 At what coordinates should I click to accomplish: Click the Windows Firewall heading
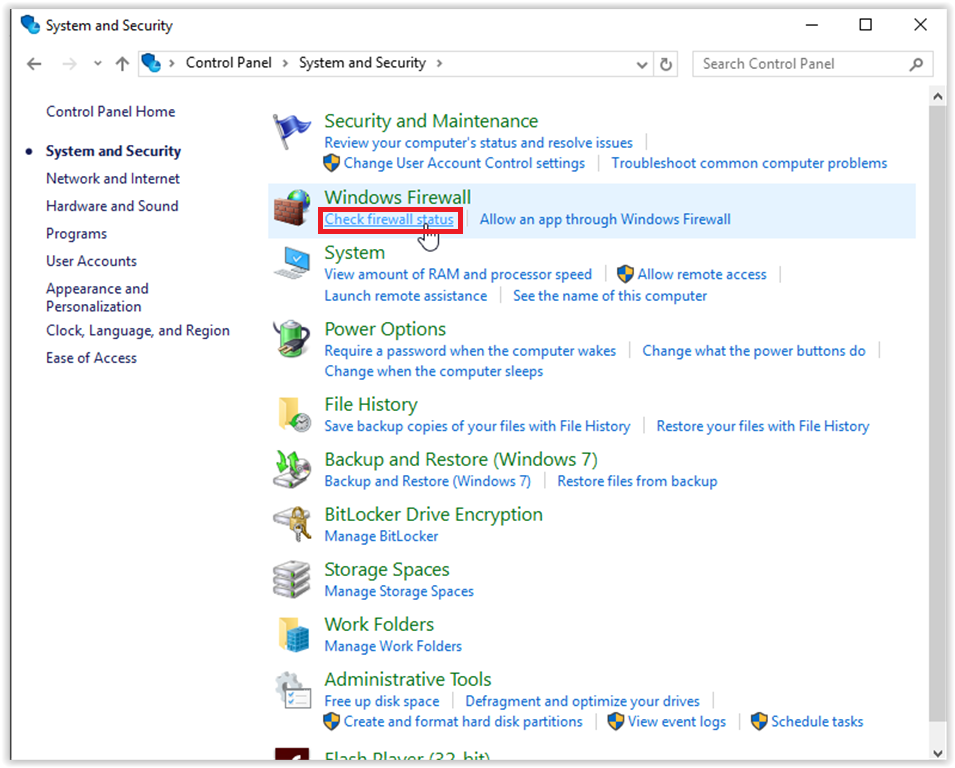pyautogui.click(x=397, y=197)
